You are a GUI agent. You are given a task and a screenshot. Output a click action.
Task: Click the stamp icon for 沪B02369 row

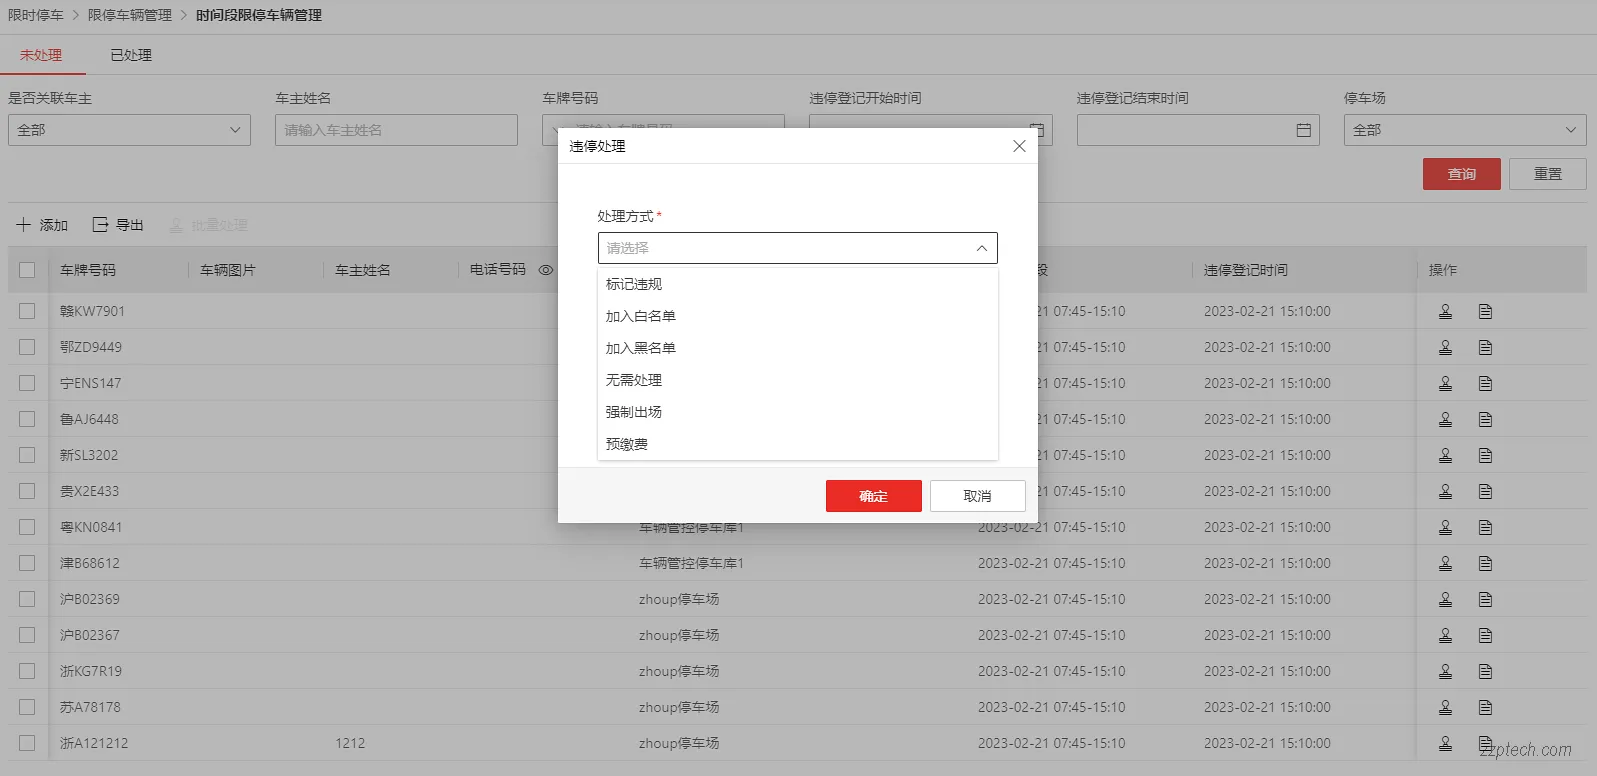point(1445,599)
